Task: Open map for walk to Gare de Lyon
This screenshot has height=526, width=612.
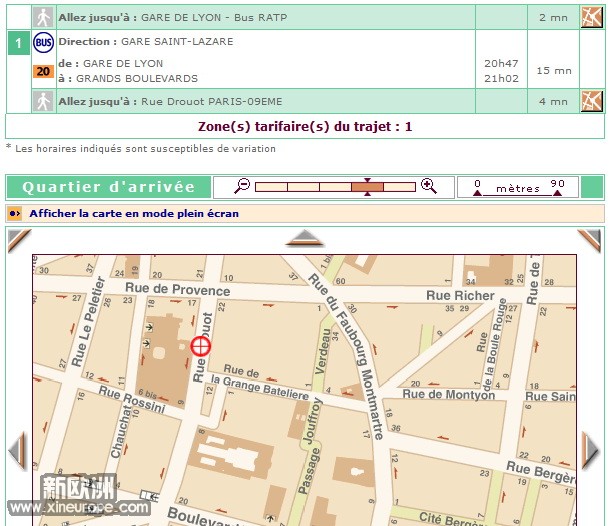Action: pos(592,17)
